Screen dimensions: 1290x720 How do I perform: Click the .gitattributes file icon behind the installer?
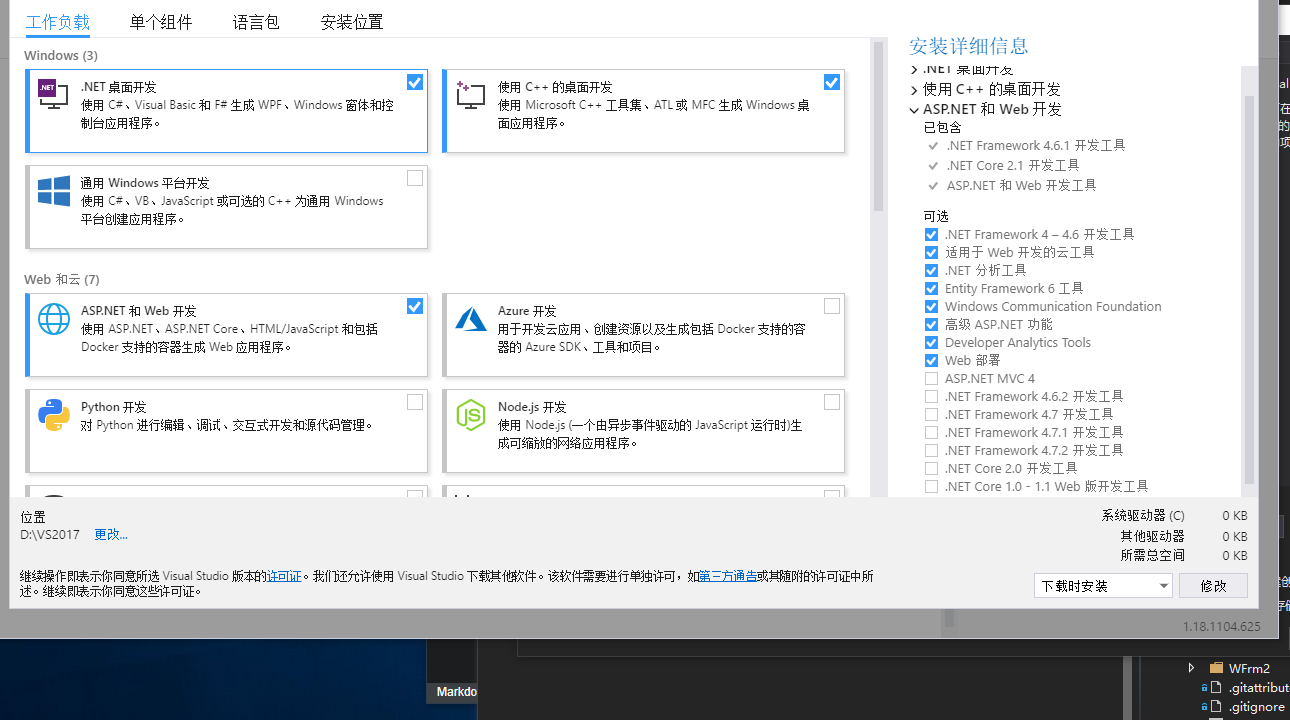(1216, 688)
